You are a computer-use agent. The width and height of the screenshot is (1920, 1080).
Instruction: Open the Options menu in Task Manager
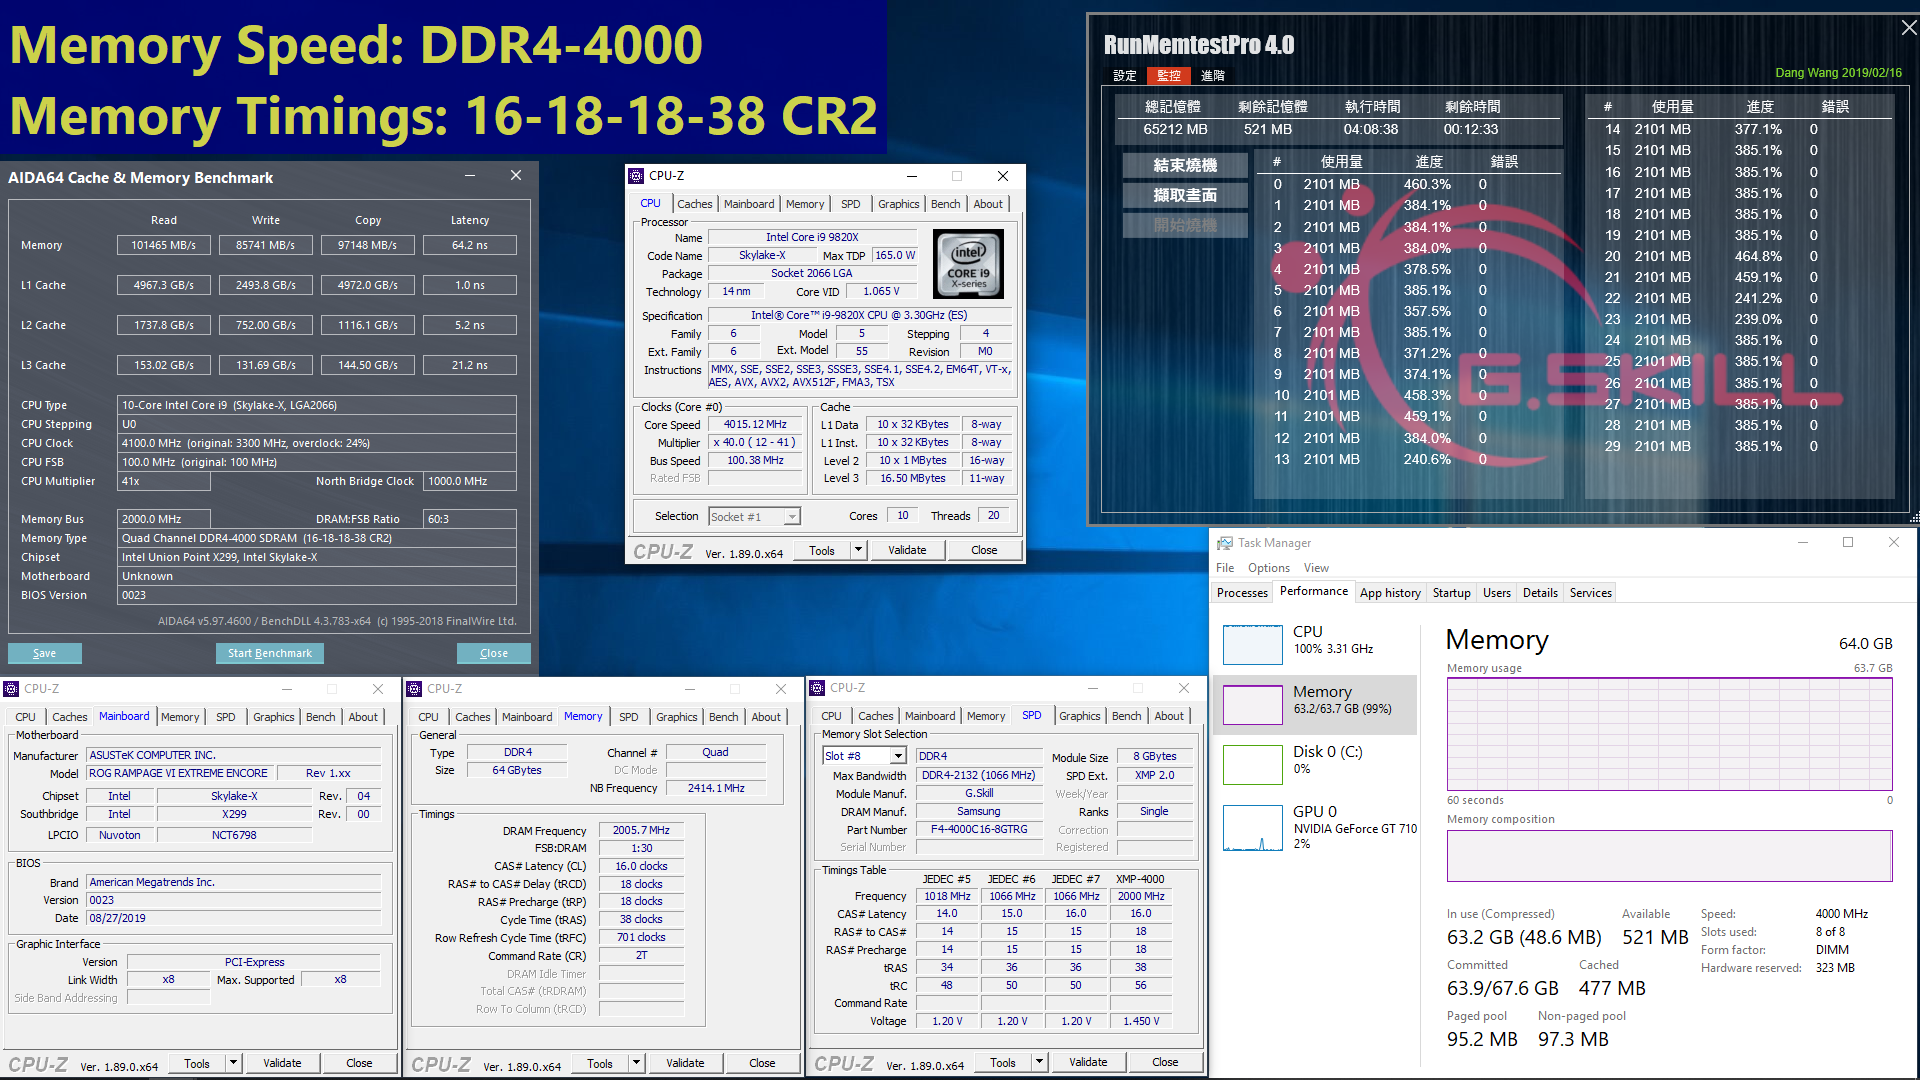(1268, 567)
